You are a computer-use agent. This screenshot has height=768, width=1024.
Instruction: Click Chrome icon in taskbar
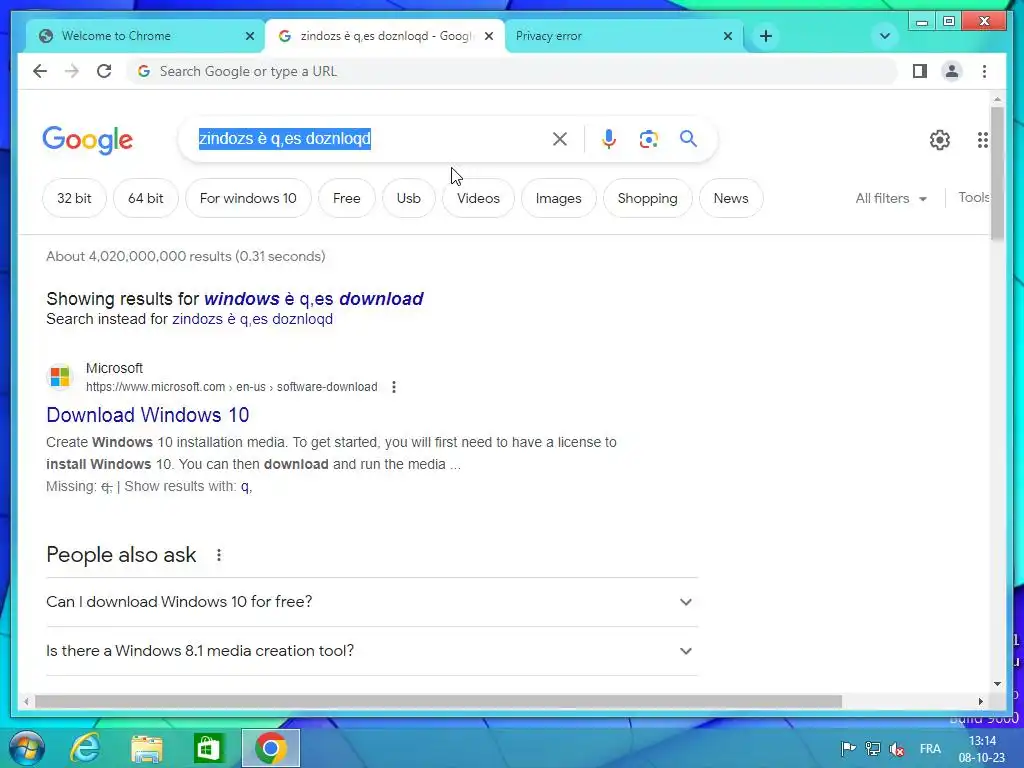(x=270, y=748)
